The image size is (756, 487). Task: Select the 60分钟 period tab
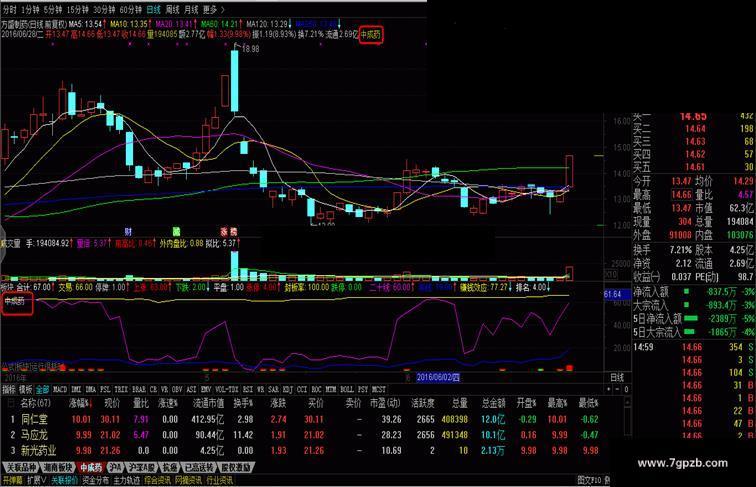click(131, 10)
